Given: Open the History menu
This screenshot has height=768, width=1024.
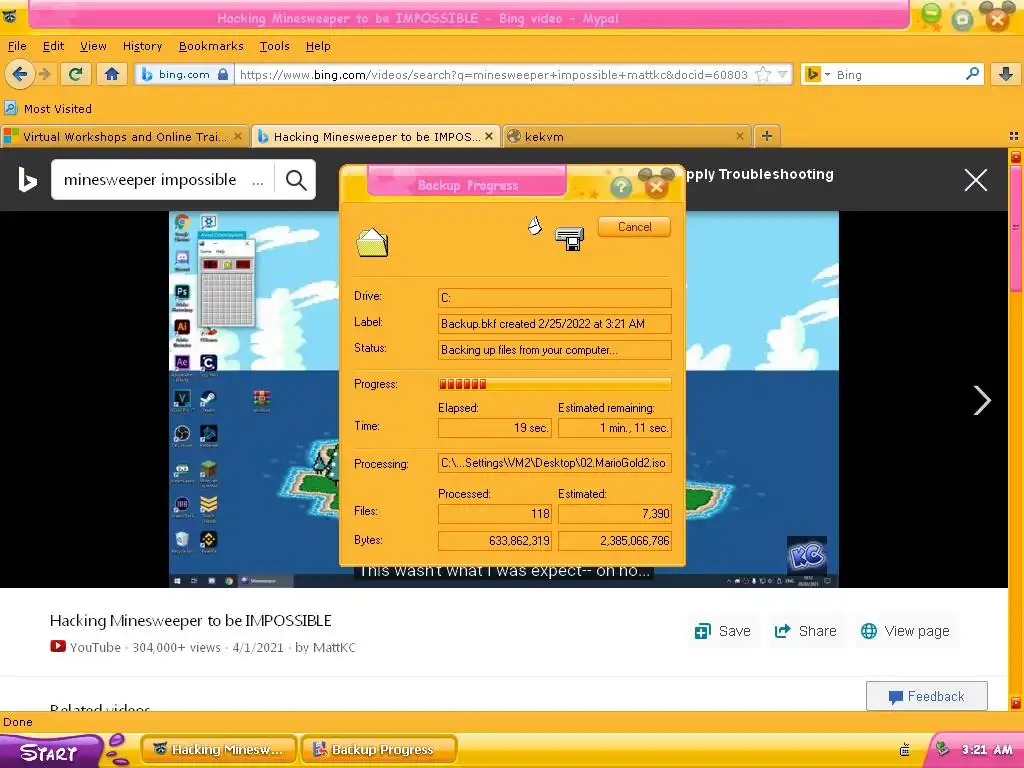Looking at the screenshot, I should [142, 46].
